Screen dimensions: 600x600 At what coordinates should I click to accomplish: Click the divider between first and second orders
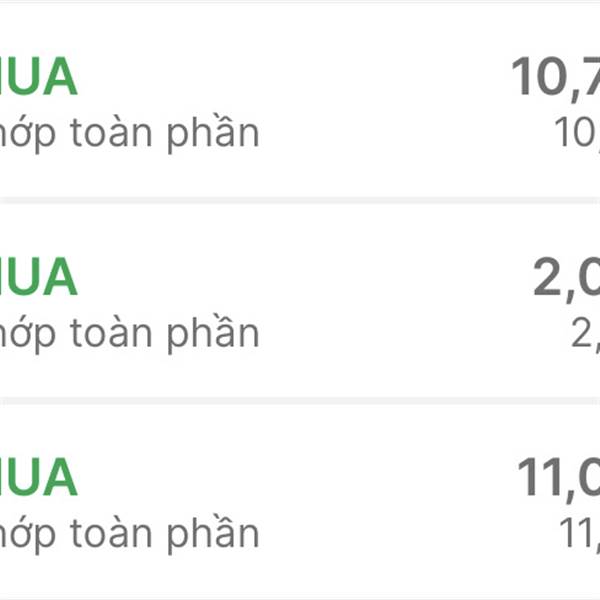pyautogui.click(x=300, y=200)
